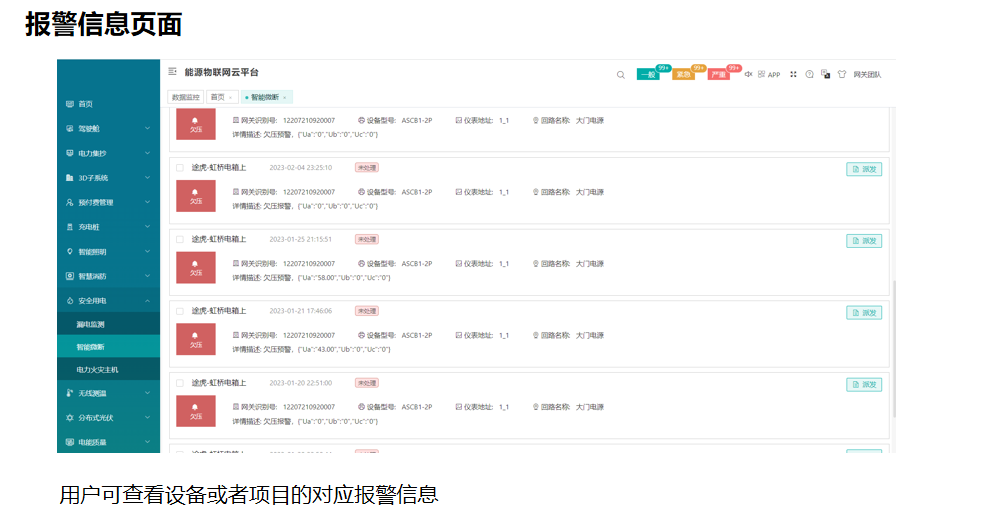Click the 能源物联网云平台 title
Image resolution: width=986 pixels, height=525 pixels.
pyautogui.click(x=221, y=72)
